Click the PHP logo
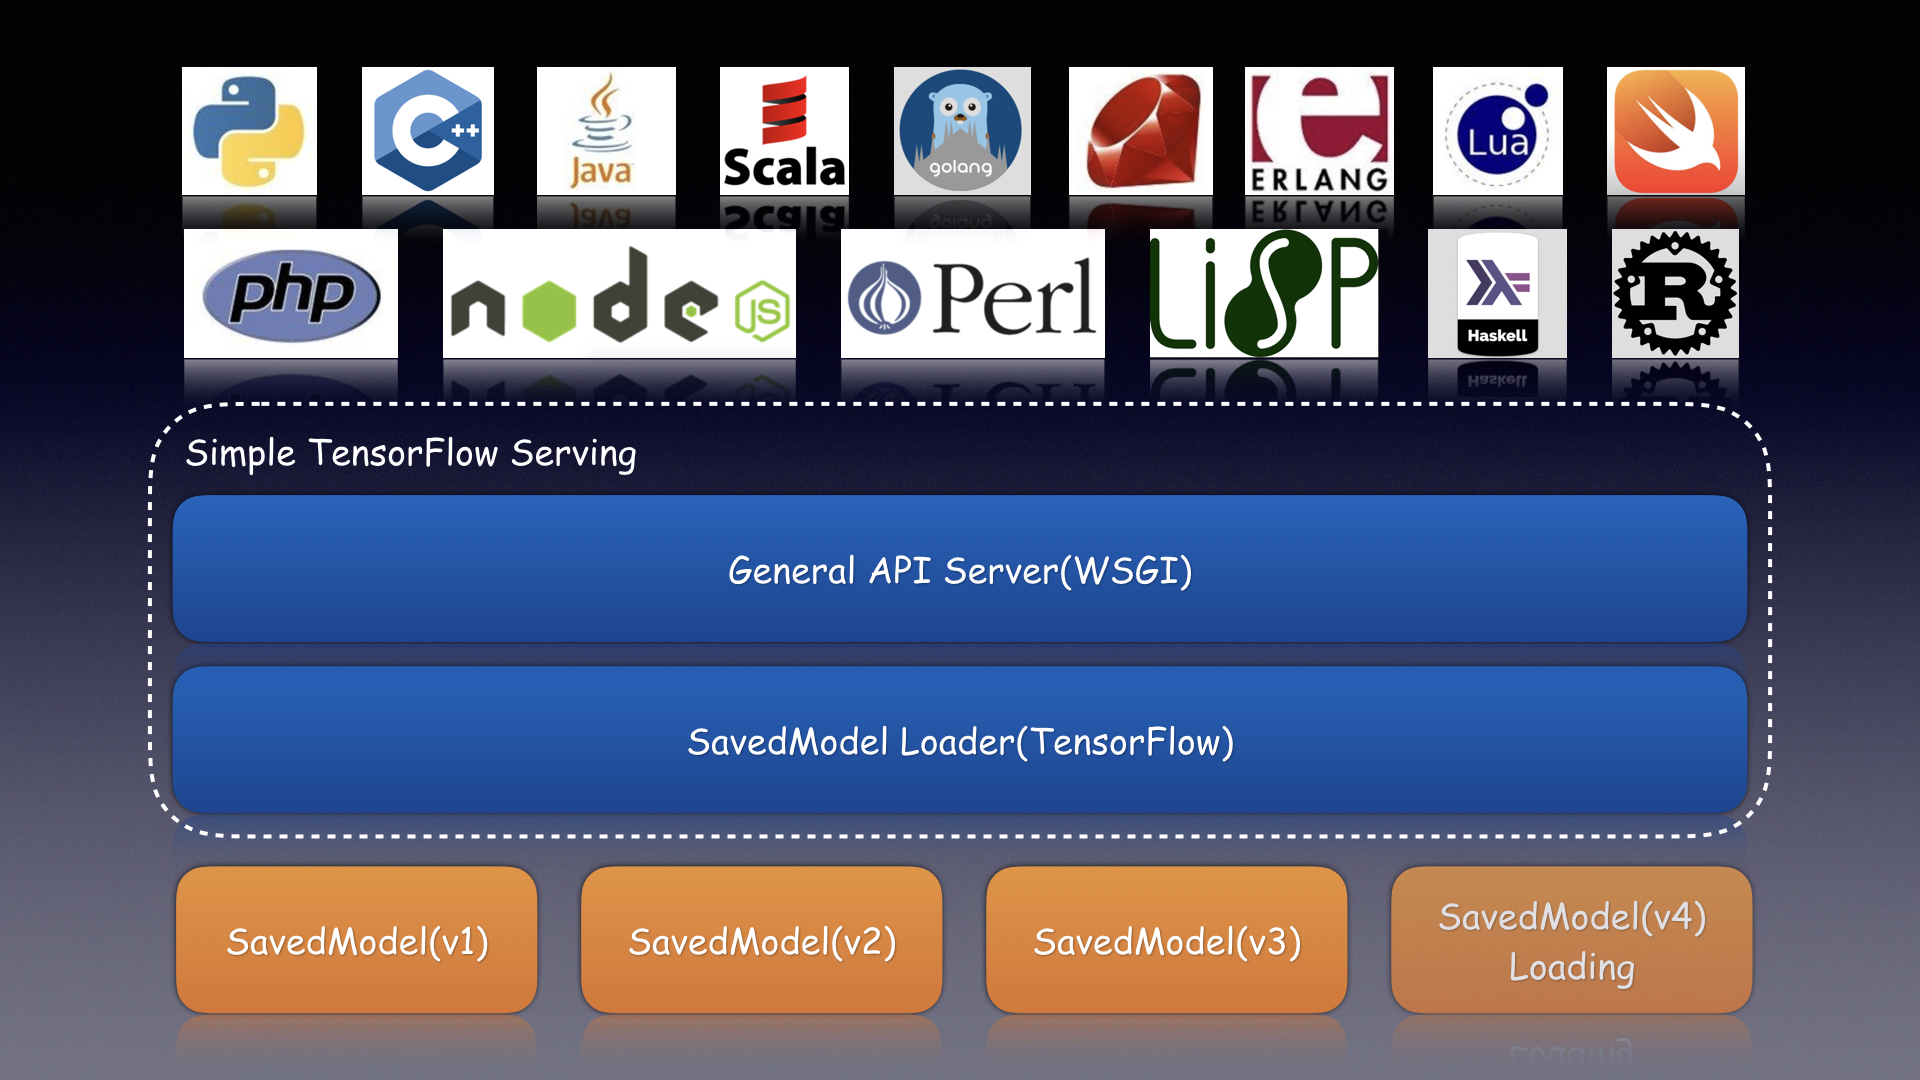Screen dimensions: 1920x1080 coord(290,294)
